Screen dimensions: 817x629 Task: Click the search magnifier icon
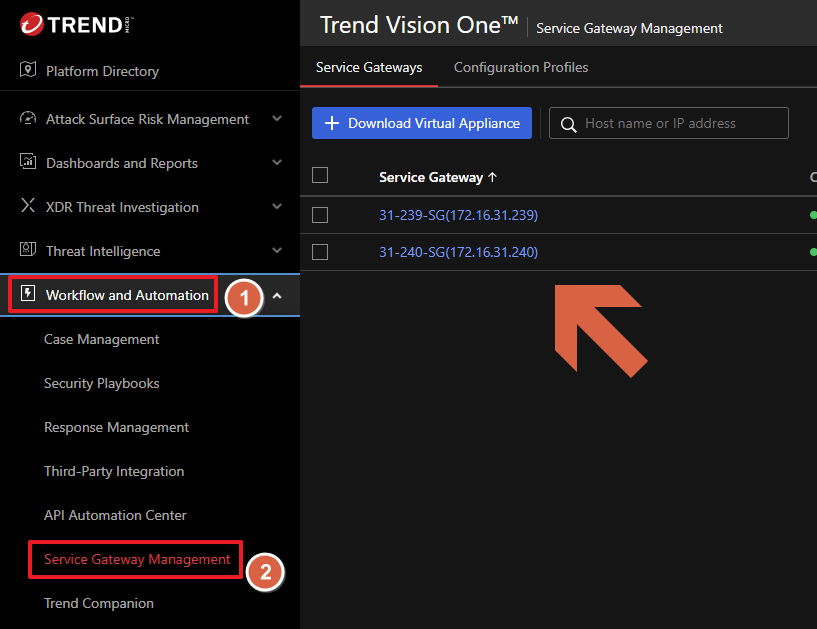point(568,124)
